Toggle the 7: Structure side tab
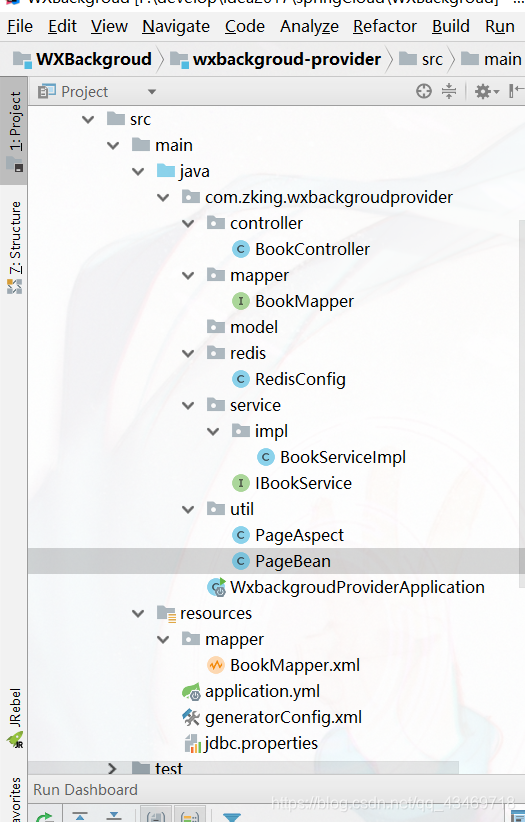 (14, 246)
